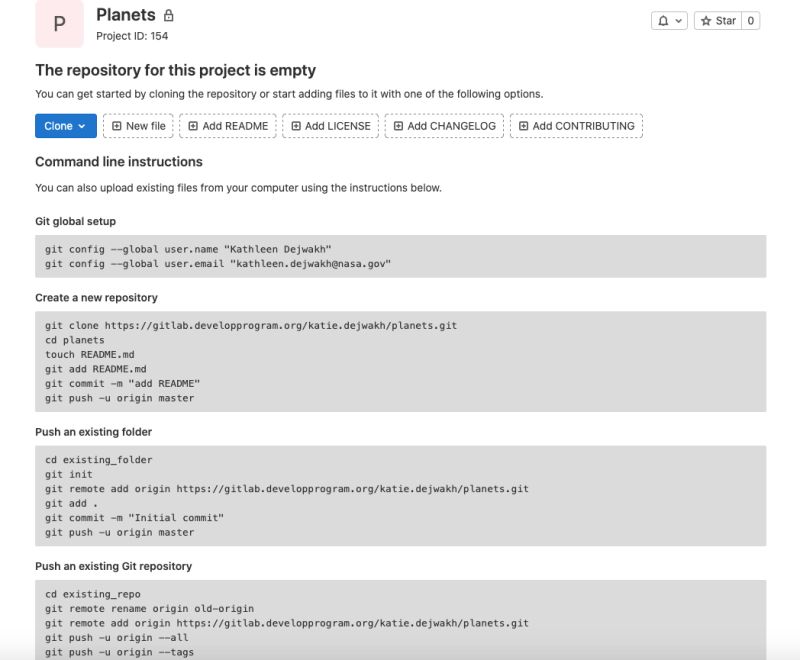Click the private lock icon beside Planets
The width and height of the screenshot is (800, 660).
point(168,15)
